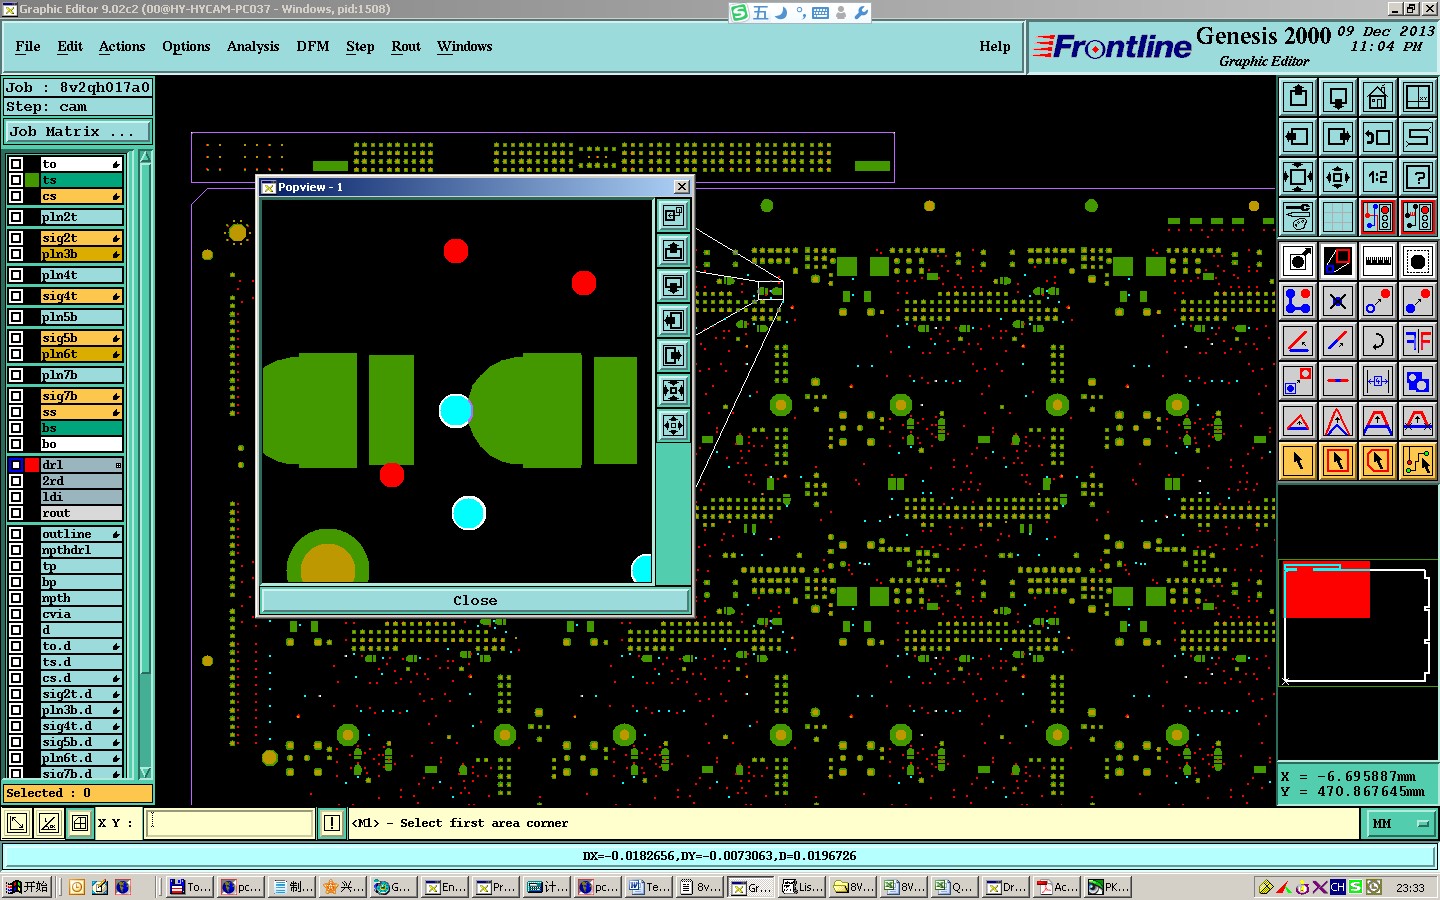This screenshot has width=1440, height=900.
Task: Open the MM units dropdown
Action: (x=1400, y=823)
